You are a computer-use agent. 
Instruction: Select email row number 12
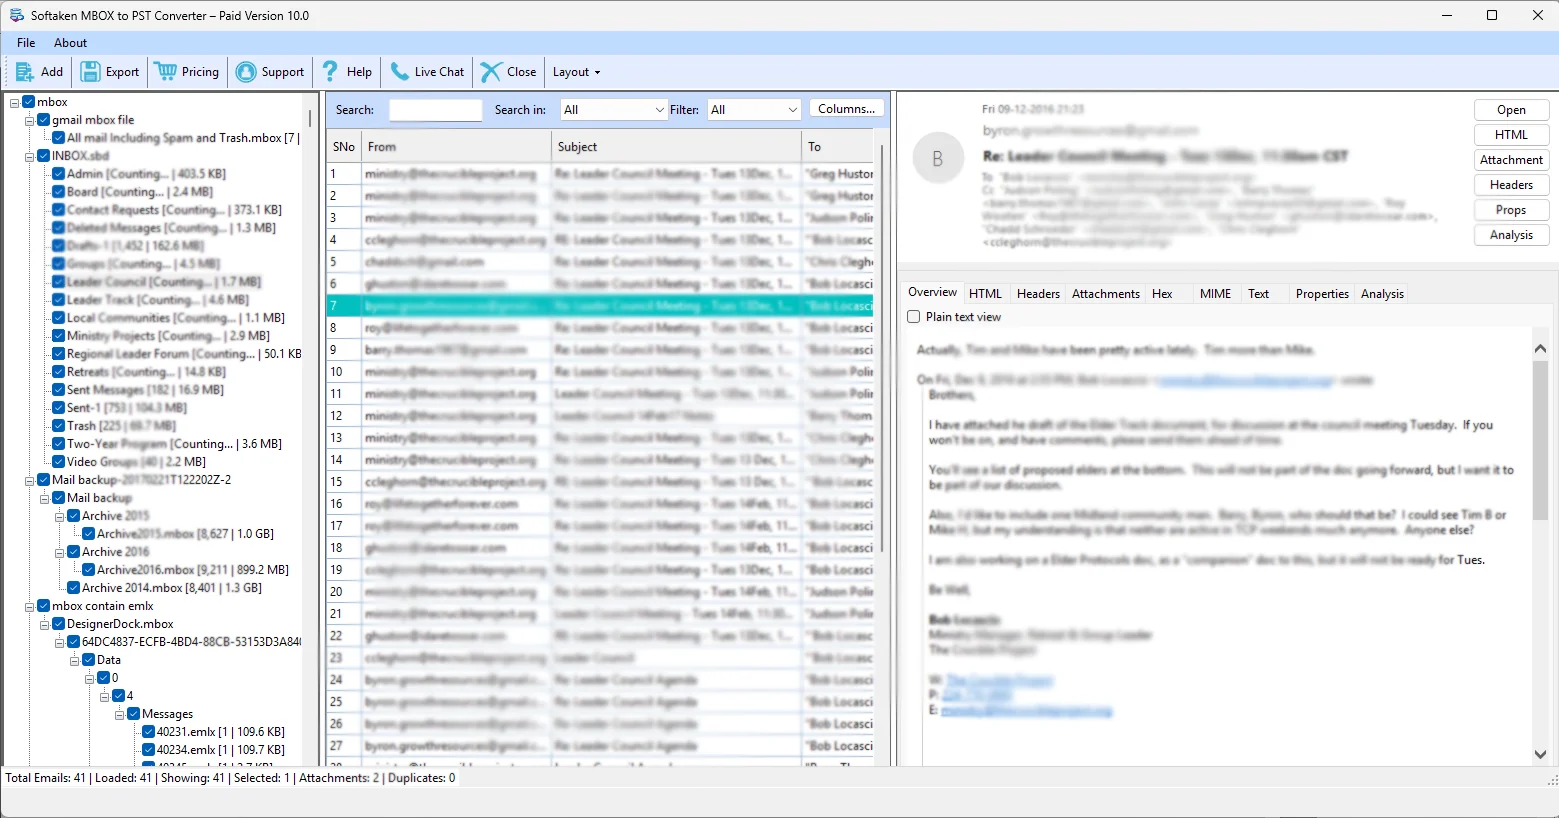tap(600, 416)
